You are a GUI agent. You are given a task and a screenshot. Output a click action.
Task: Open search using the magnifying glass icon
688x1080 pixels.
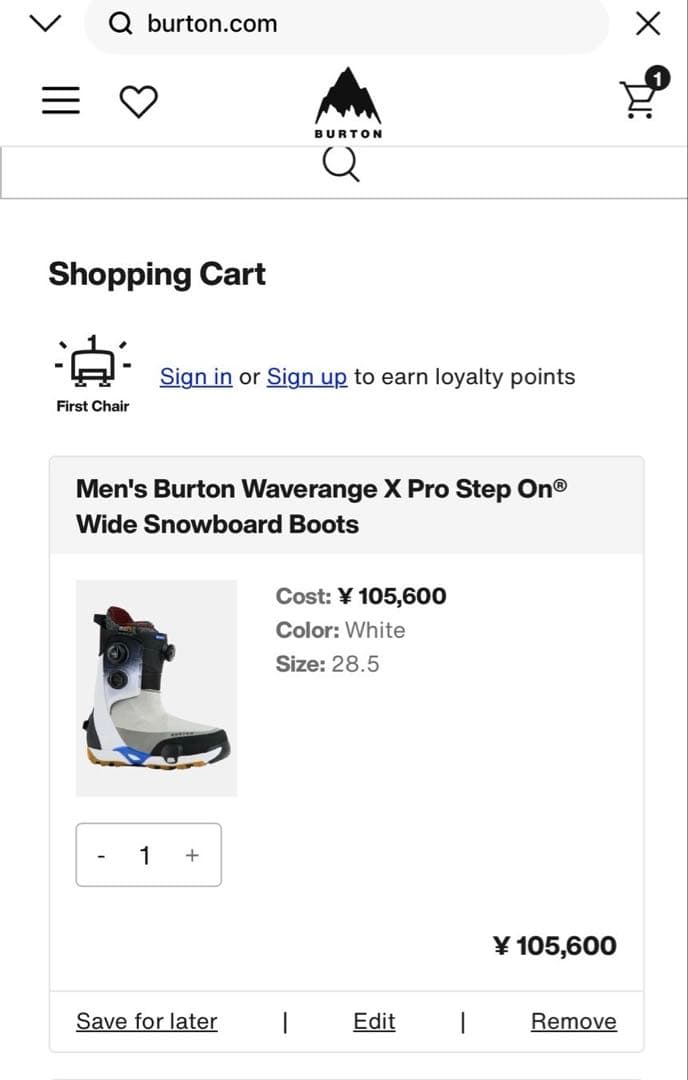[x=341, y=163]
